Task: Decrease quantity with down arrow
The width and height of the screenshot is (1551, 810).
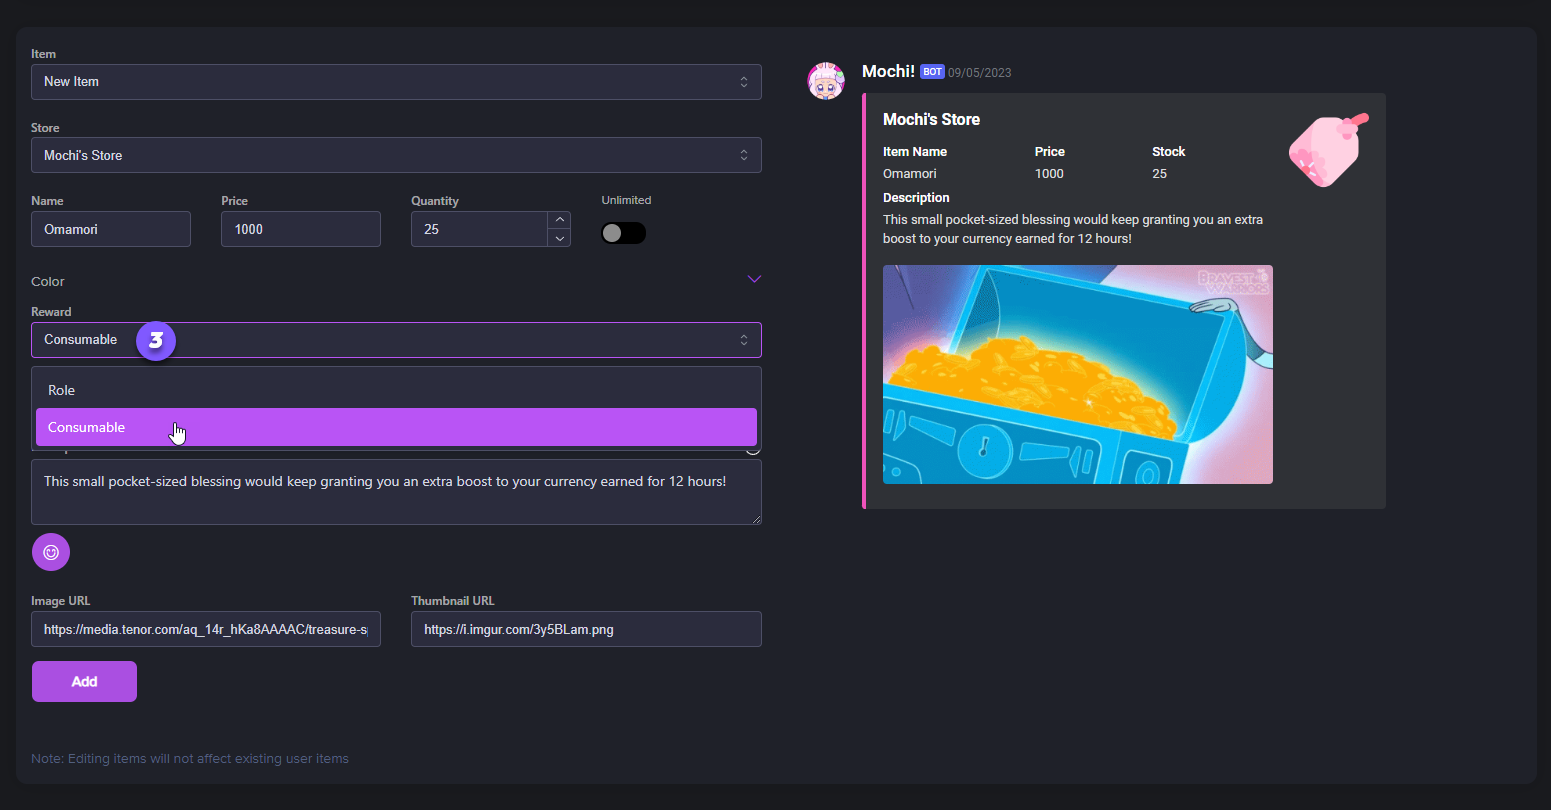Action: (559, 238)
